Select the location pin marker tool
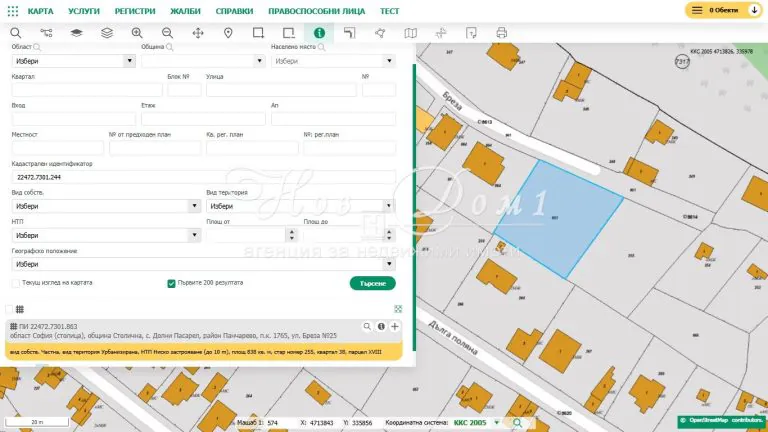 (228, 33)
